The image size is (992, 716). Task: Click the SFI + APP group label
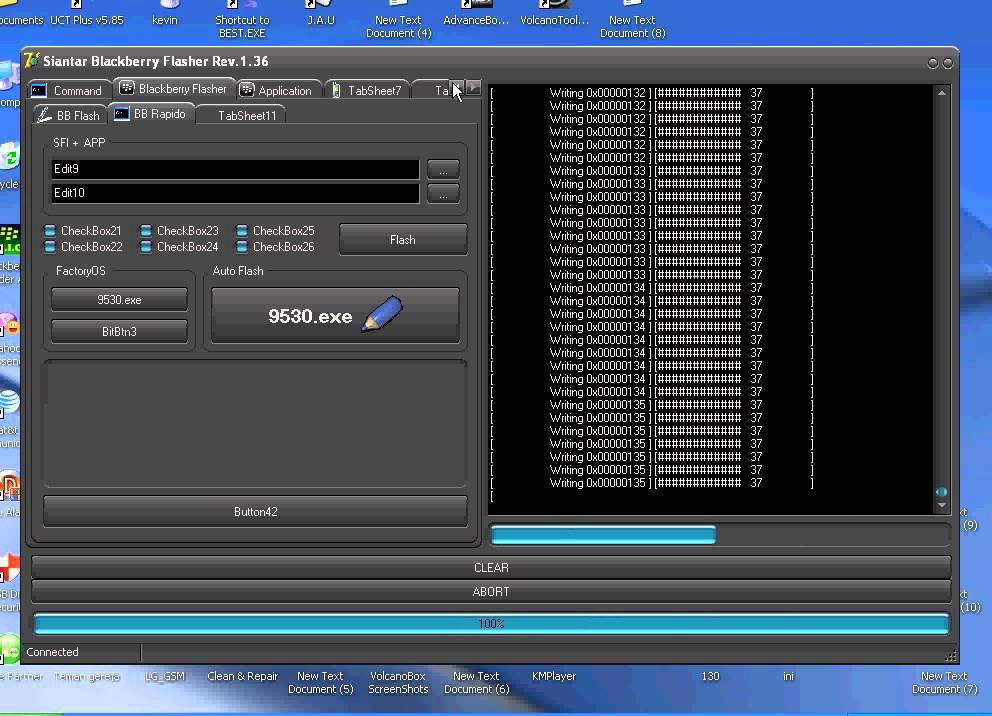(79, 143)
